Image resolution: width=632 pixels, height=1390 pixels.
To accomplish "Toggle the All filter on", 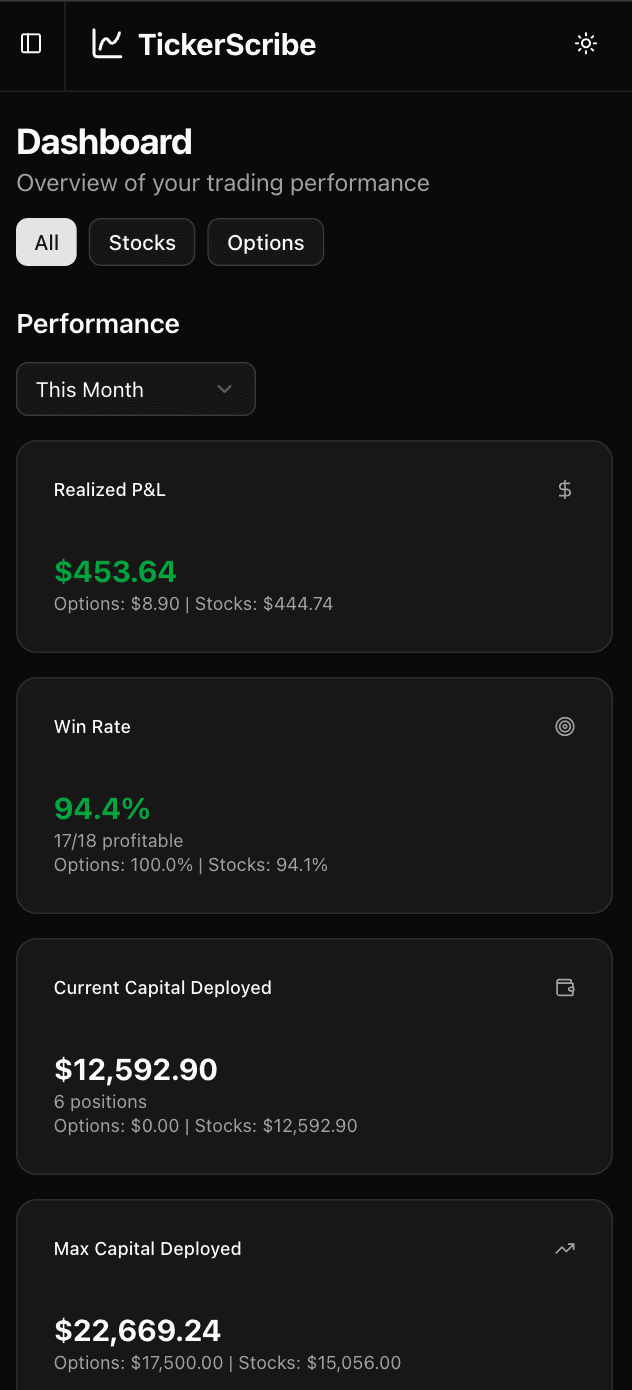I will [x=46, y=242].
